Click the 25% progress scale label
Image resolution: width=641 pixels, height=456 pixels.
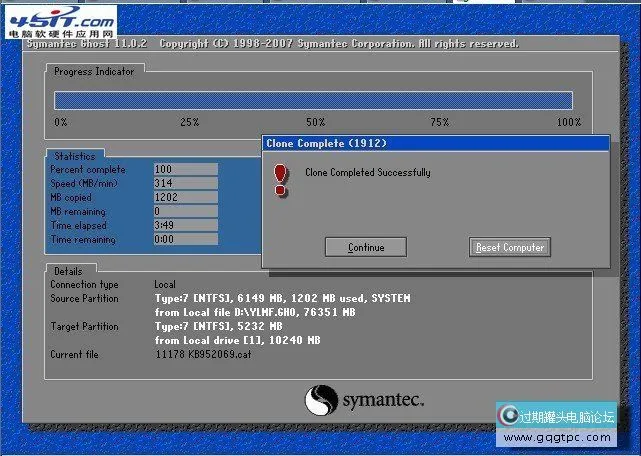coord(190,122)
